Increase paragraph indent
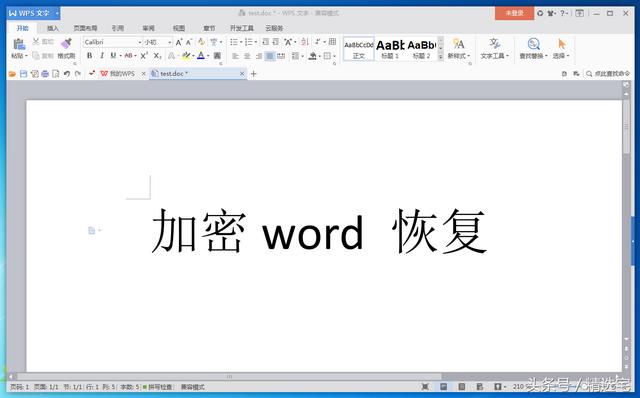Image resolution: width=640 pixels, height=398 pixels. tap(276, 42)
